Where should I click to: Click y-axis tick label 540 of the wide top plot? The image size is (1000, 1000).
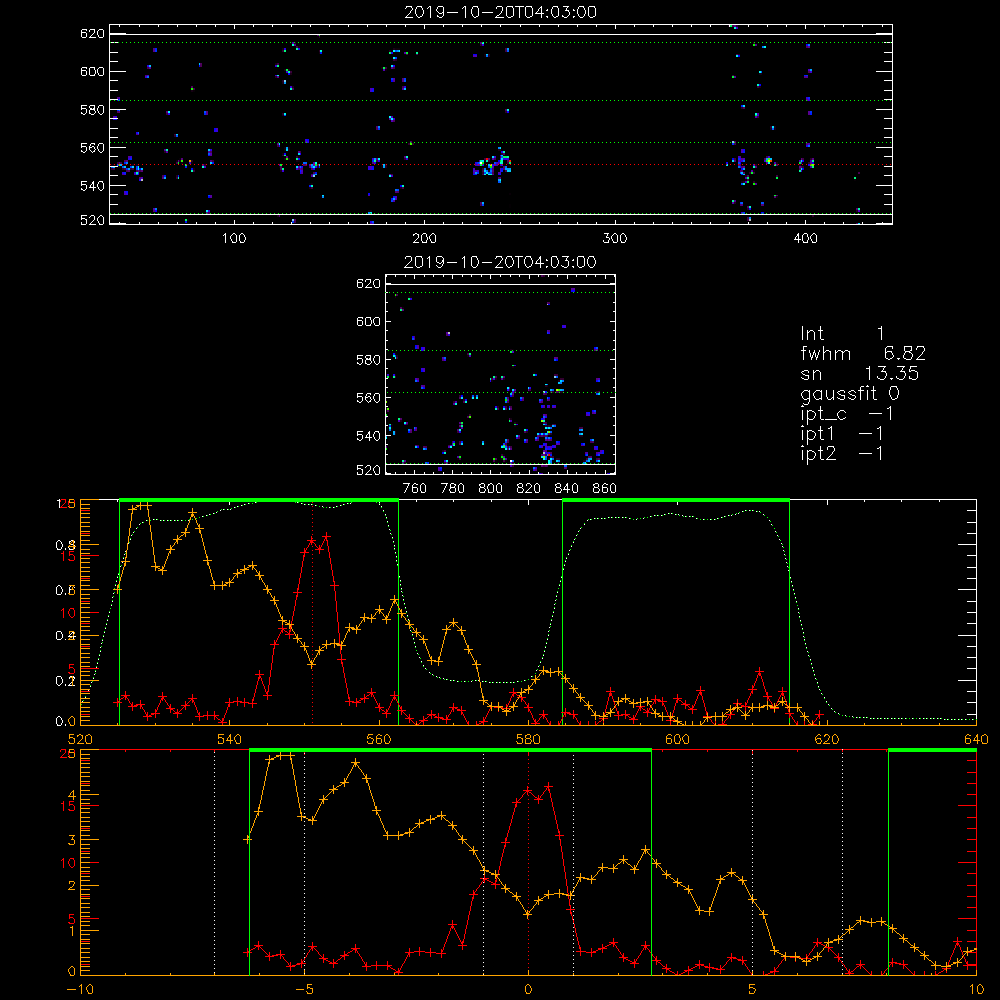92,186
